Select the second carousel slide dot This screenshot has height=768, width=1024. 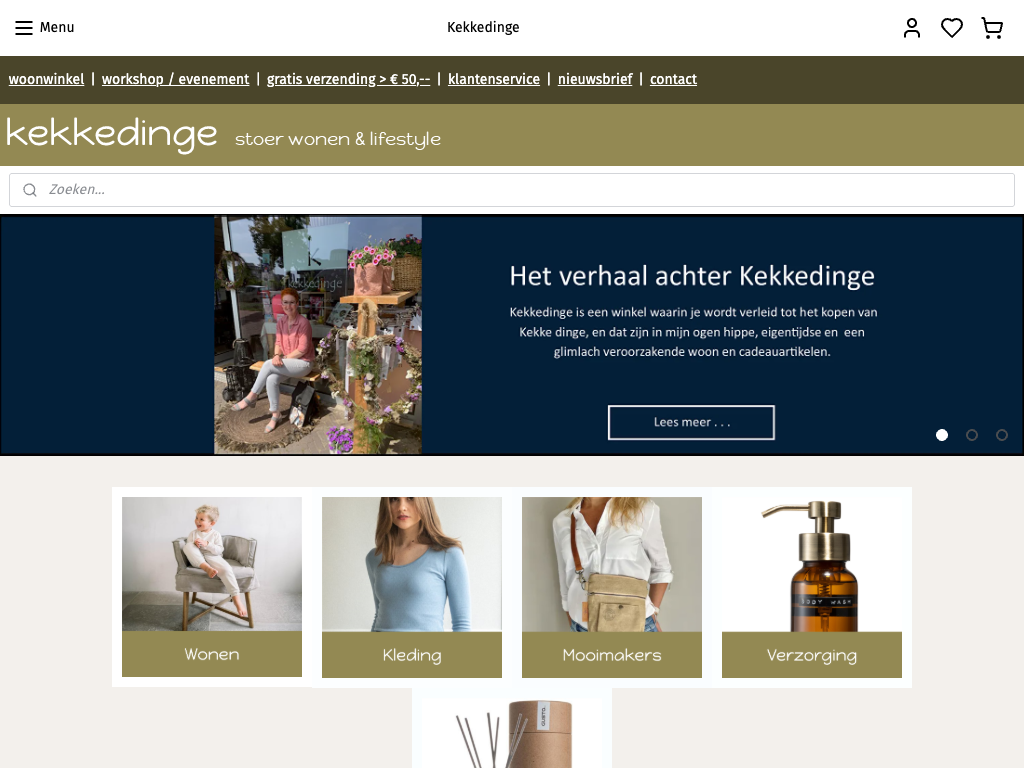pos(972,435)
